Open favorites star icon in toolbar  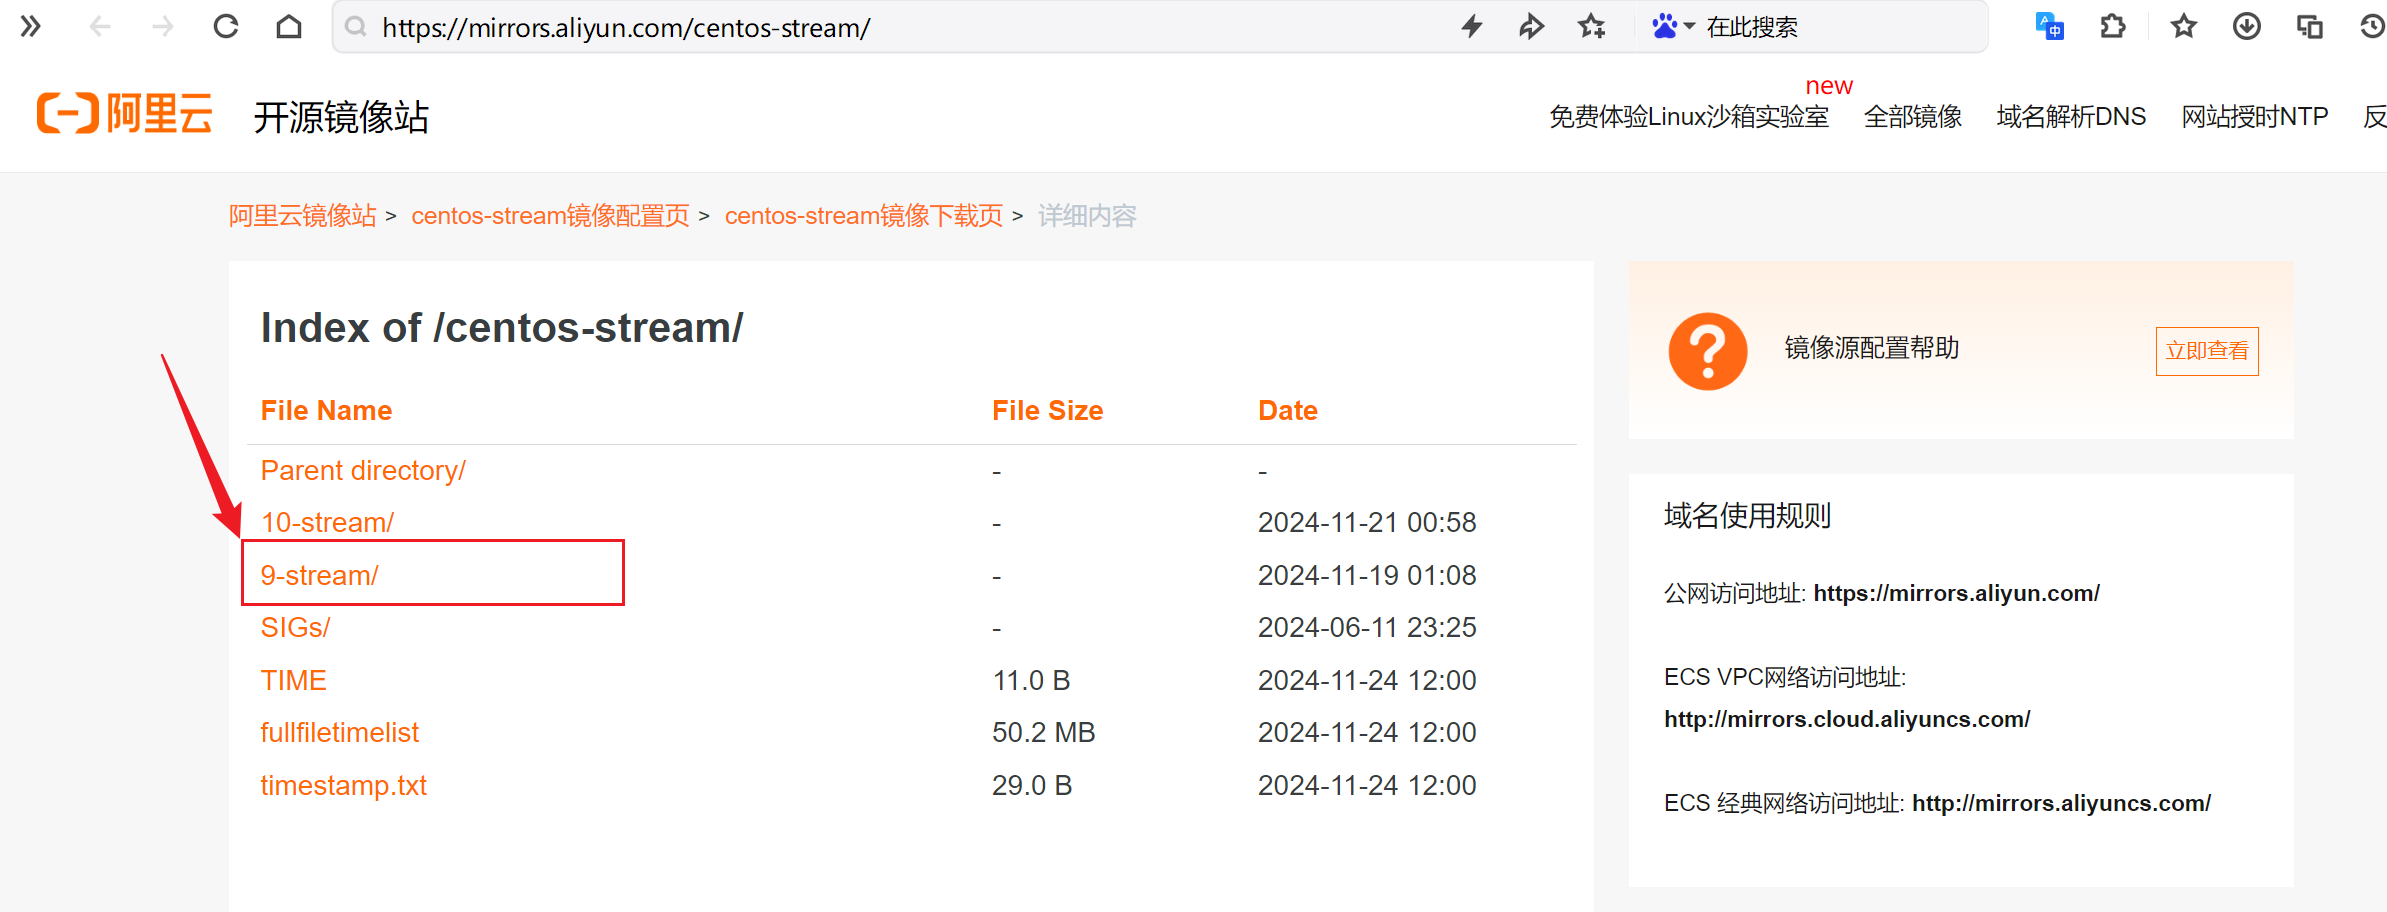point(2184,27)
